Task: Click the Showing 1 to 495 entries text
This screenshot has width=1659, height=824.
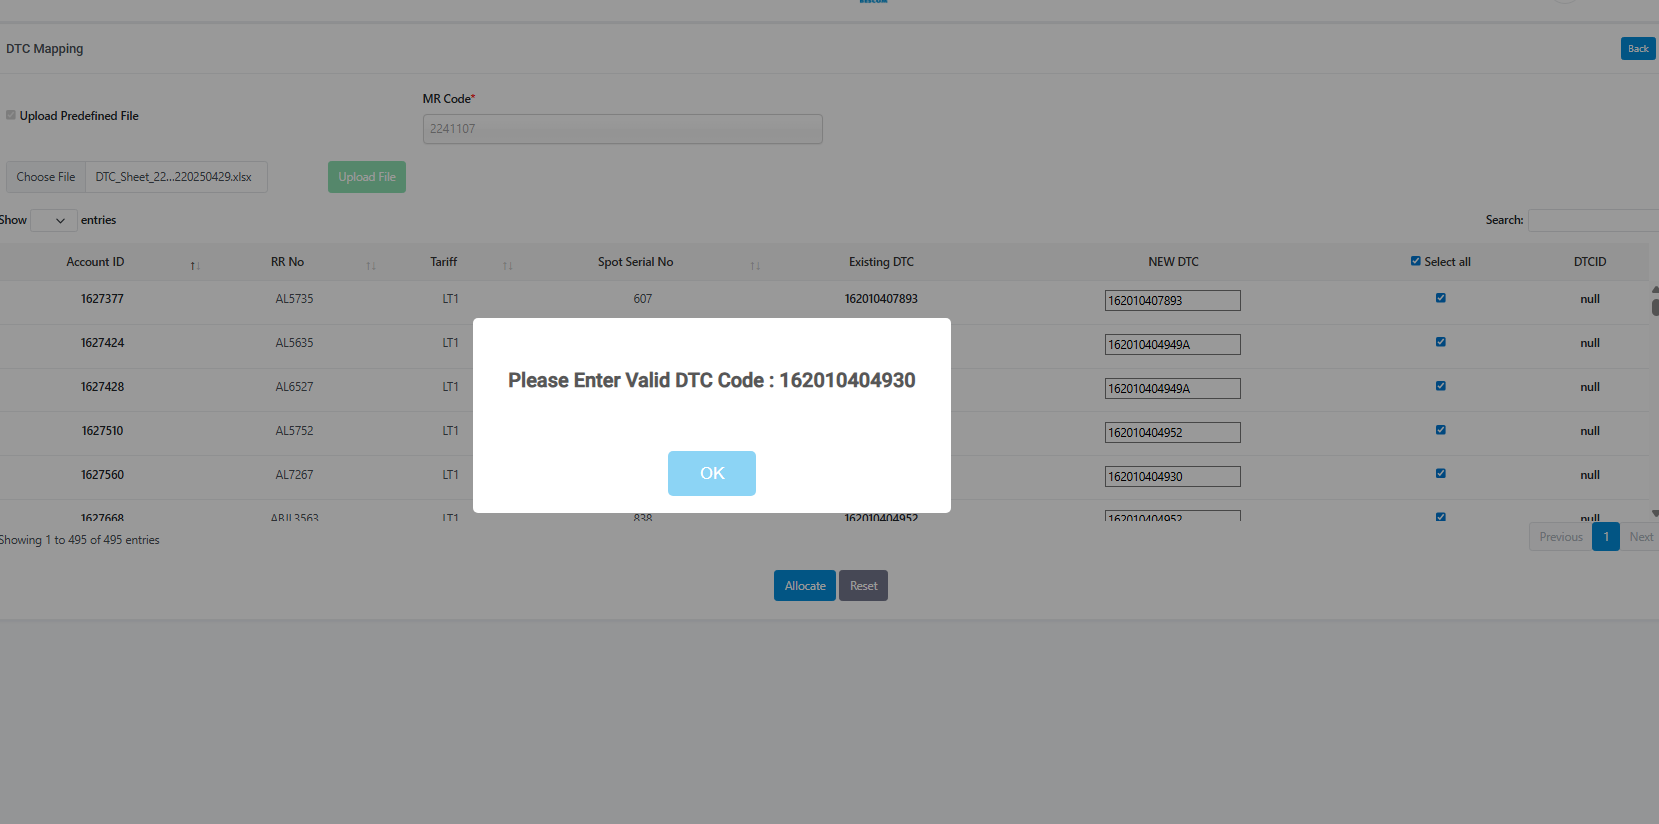Action: click(x=80, y=540)
